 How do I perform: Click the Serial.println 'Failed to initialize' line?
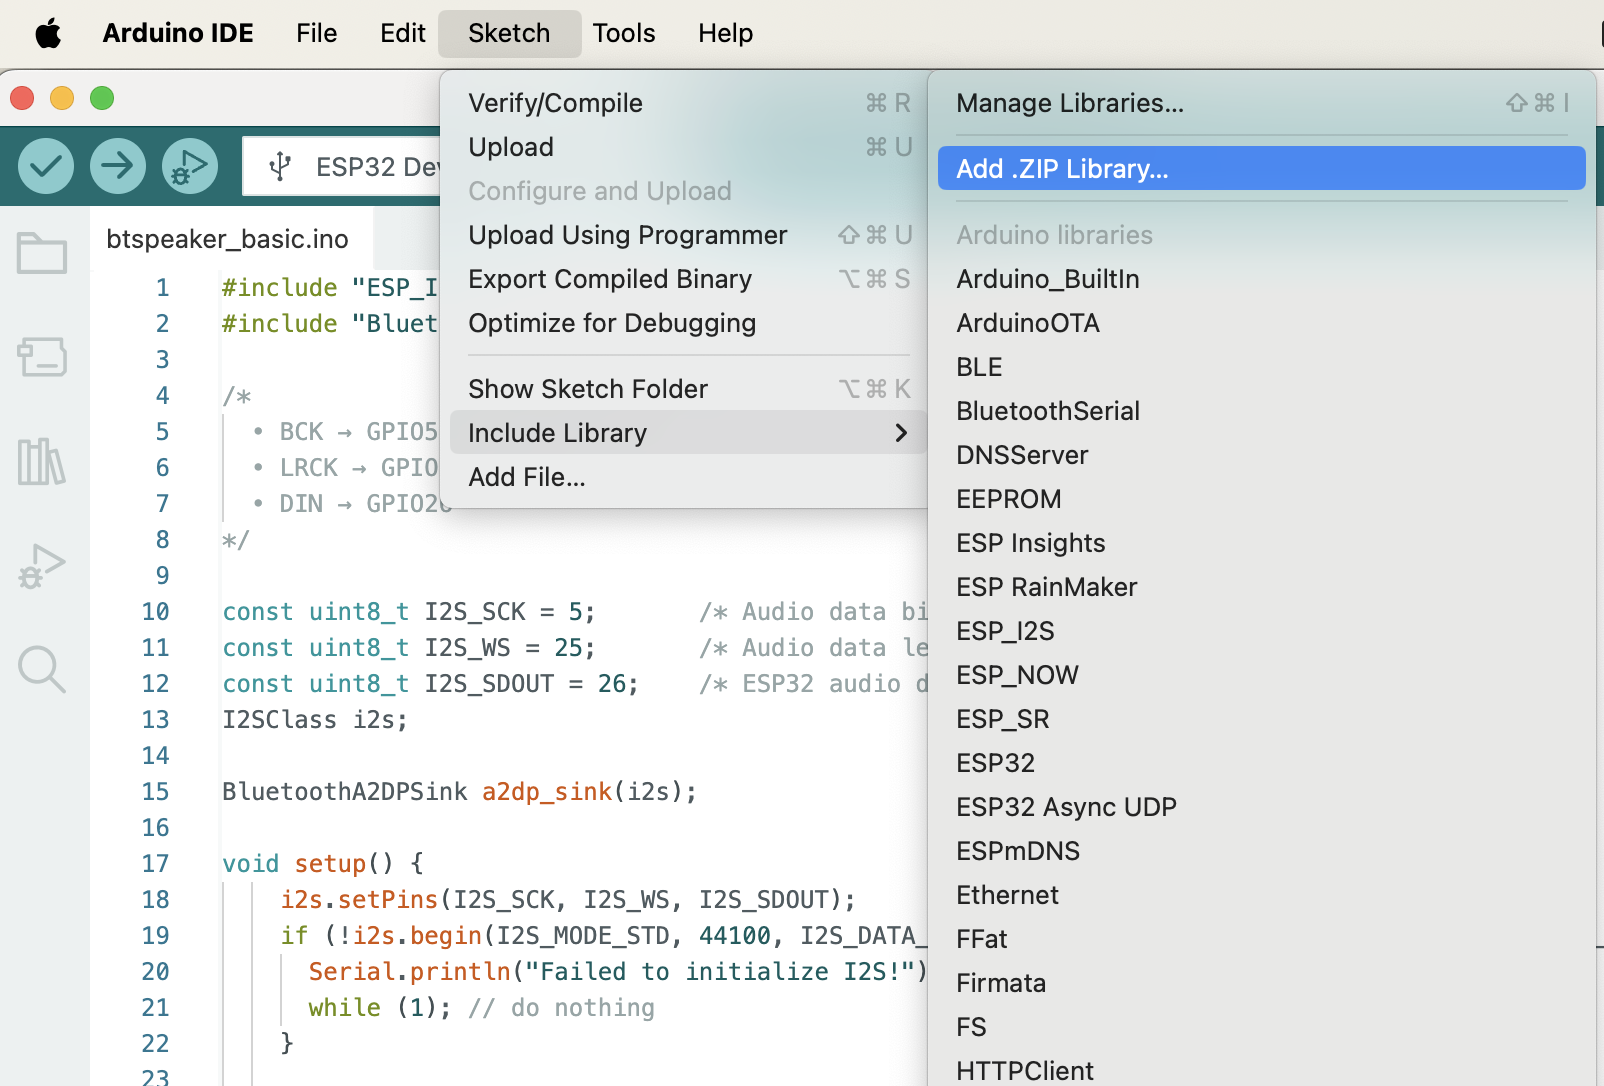(618, 972)
